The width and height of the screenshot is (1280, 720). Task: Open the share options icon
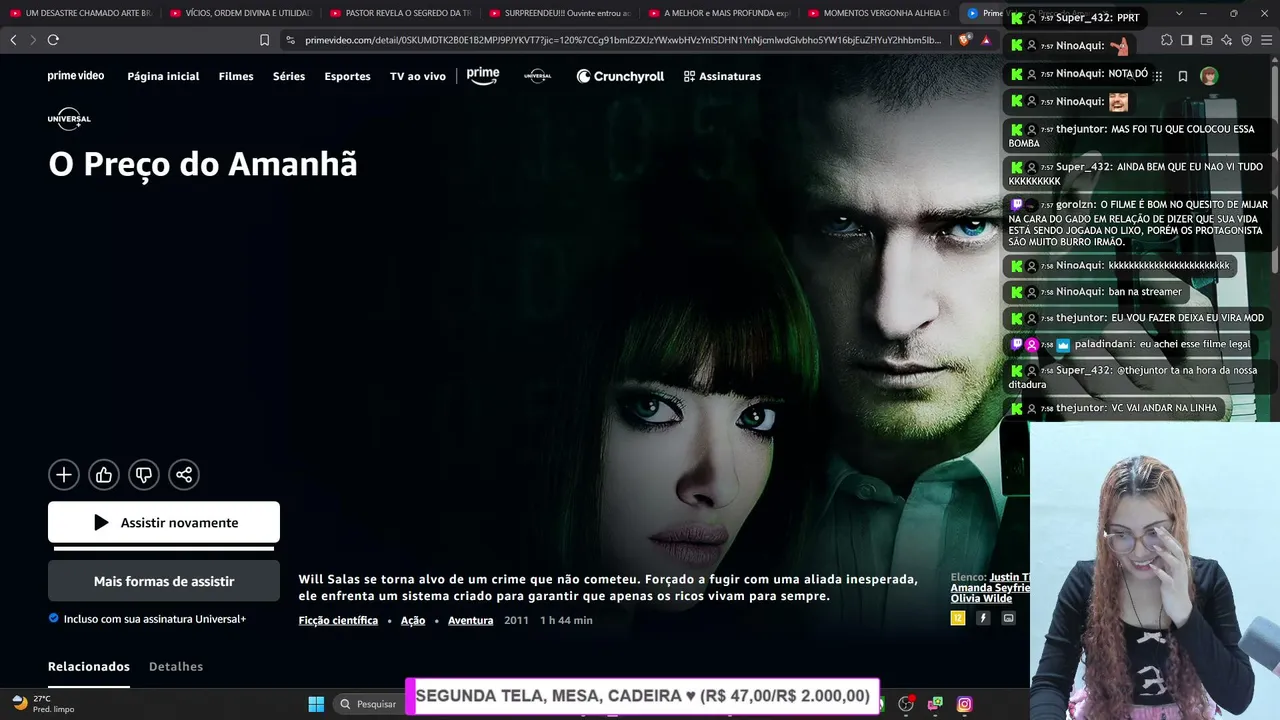click(184, 475)
